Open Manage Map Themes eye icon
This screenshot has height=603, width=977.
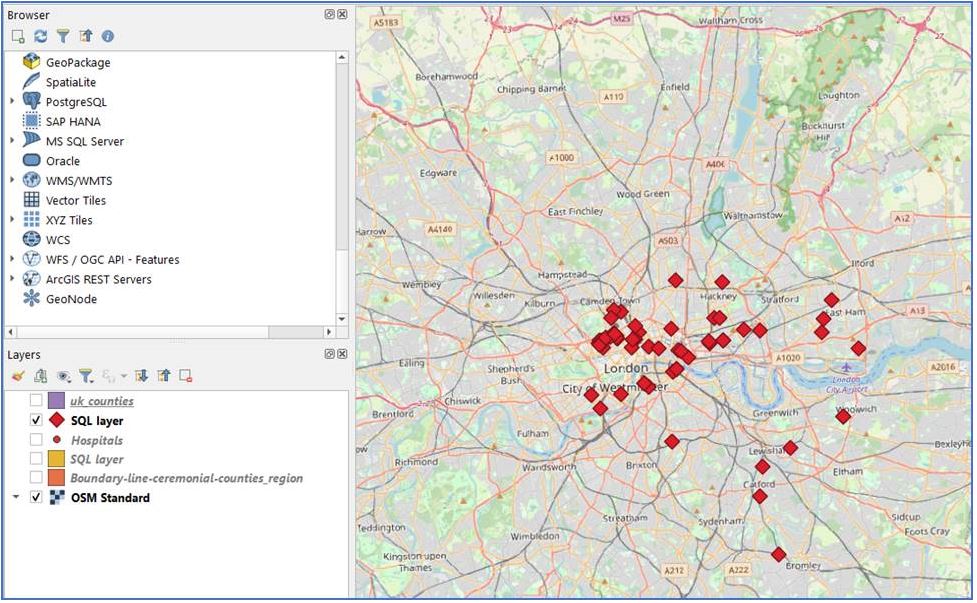(63, 376)
